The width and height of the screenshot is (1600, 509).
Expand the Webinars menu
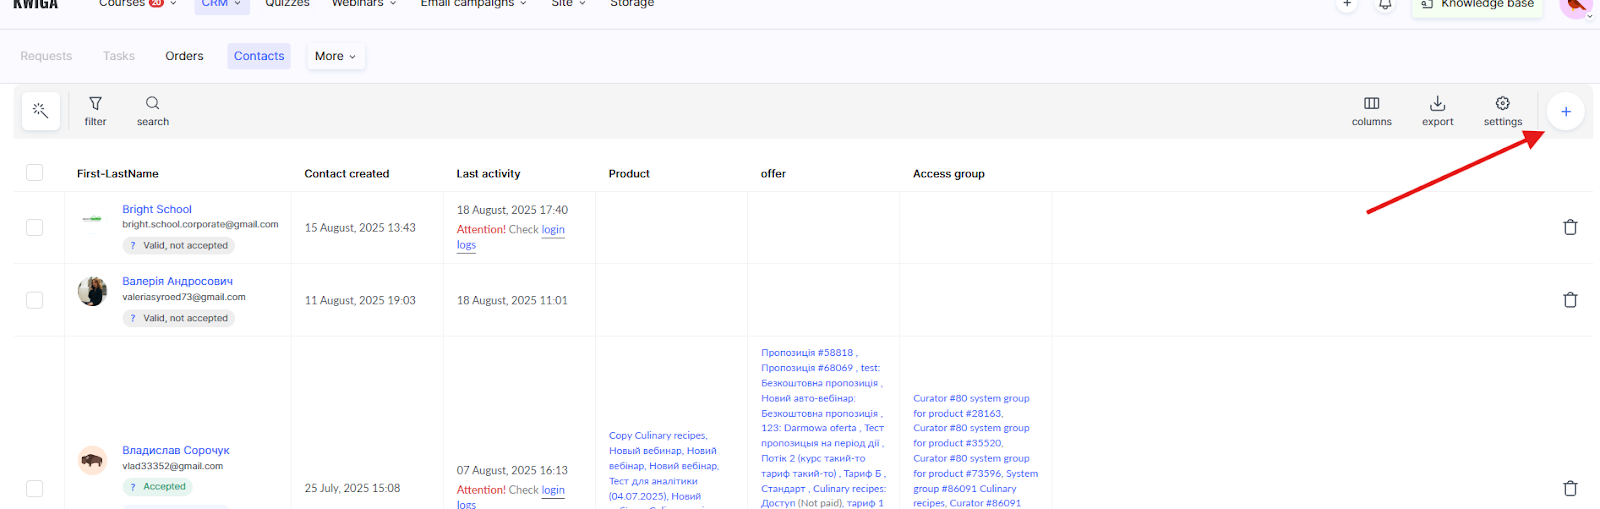[363, 4]
